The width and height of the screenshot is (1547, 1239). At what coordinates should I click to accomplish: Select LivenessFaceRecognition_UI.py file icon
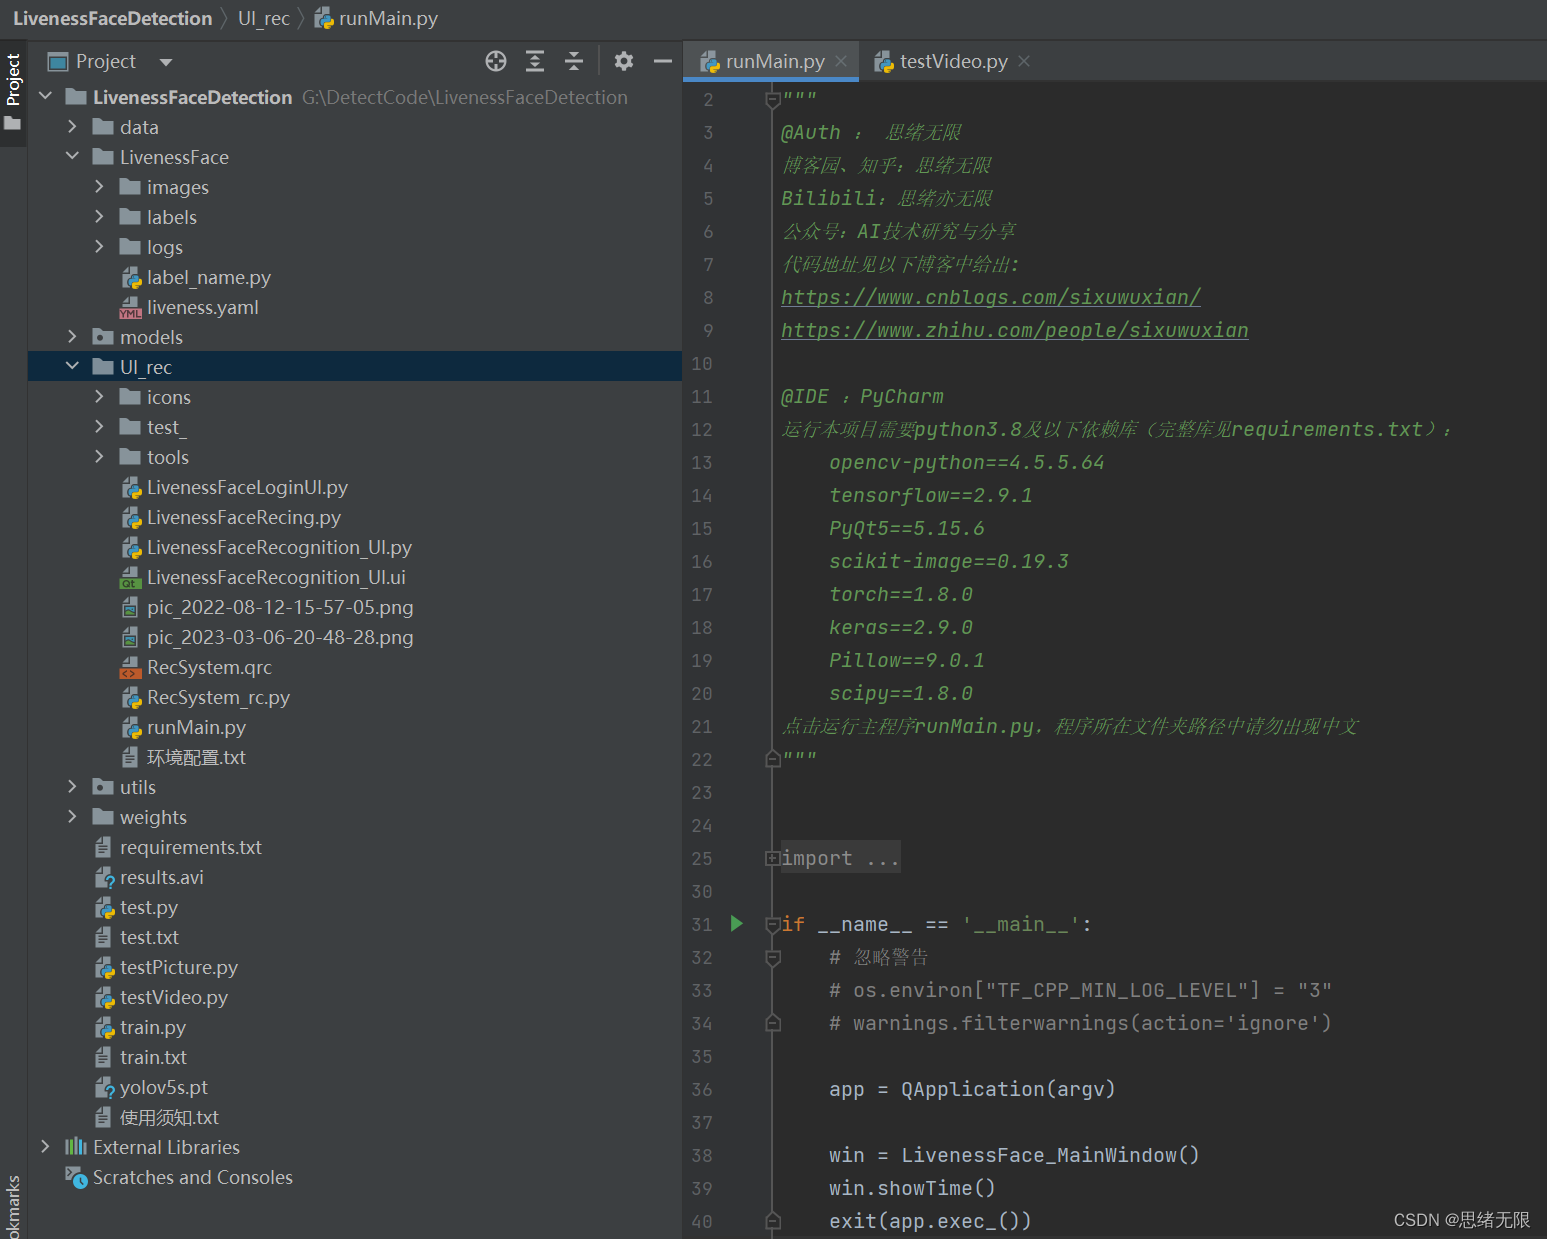click(x=131, y=547)
